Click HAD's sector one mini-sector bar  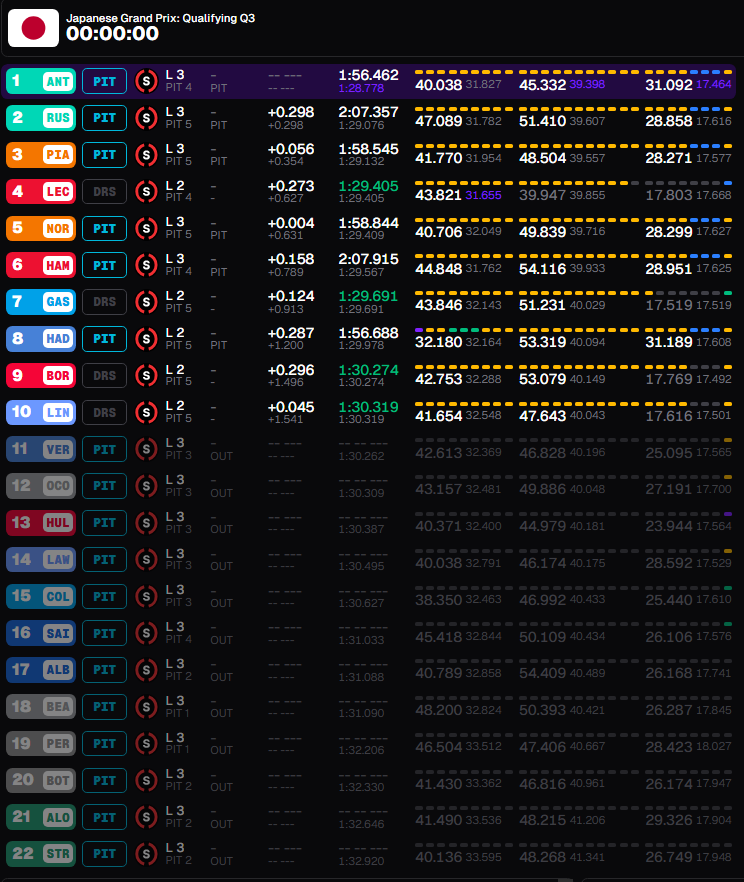(x=464, y=330)
